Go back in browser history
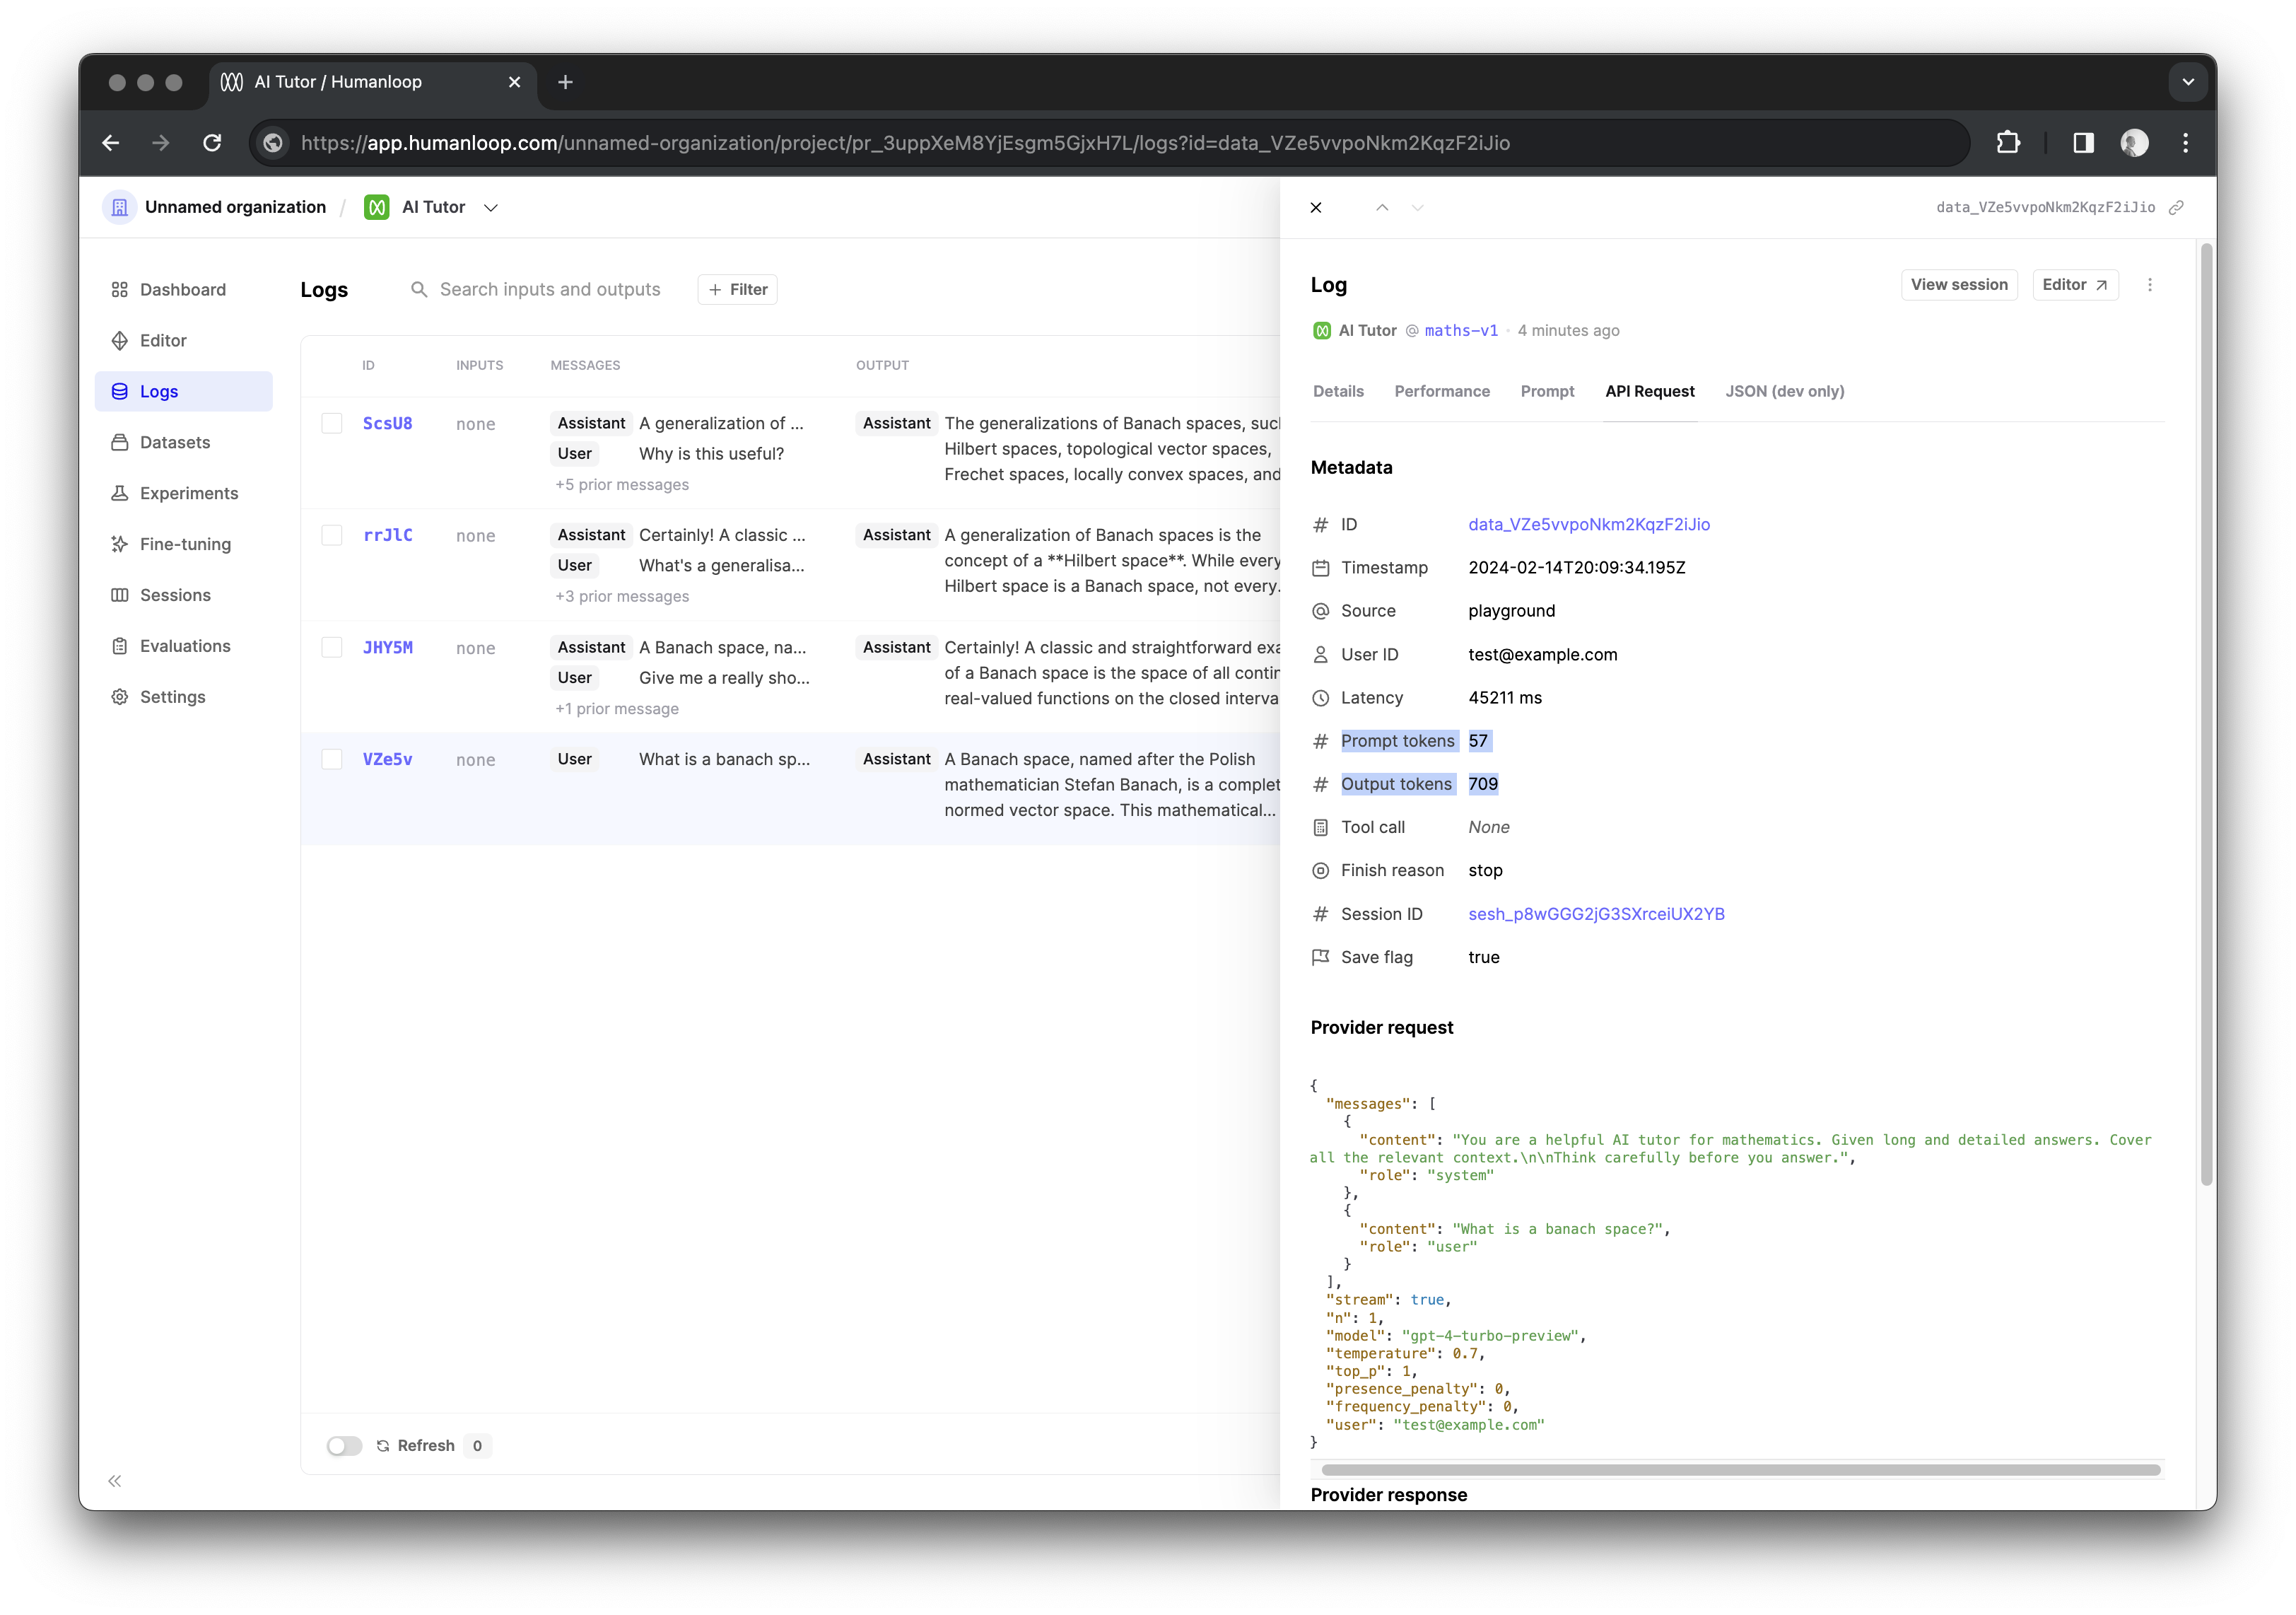The width and height of the screenshot is (2296, 1615). click(x=111, y=143)
